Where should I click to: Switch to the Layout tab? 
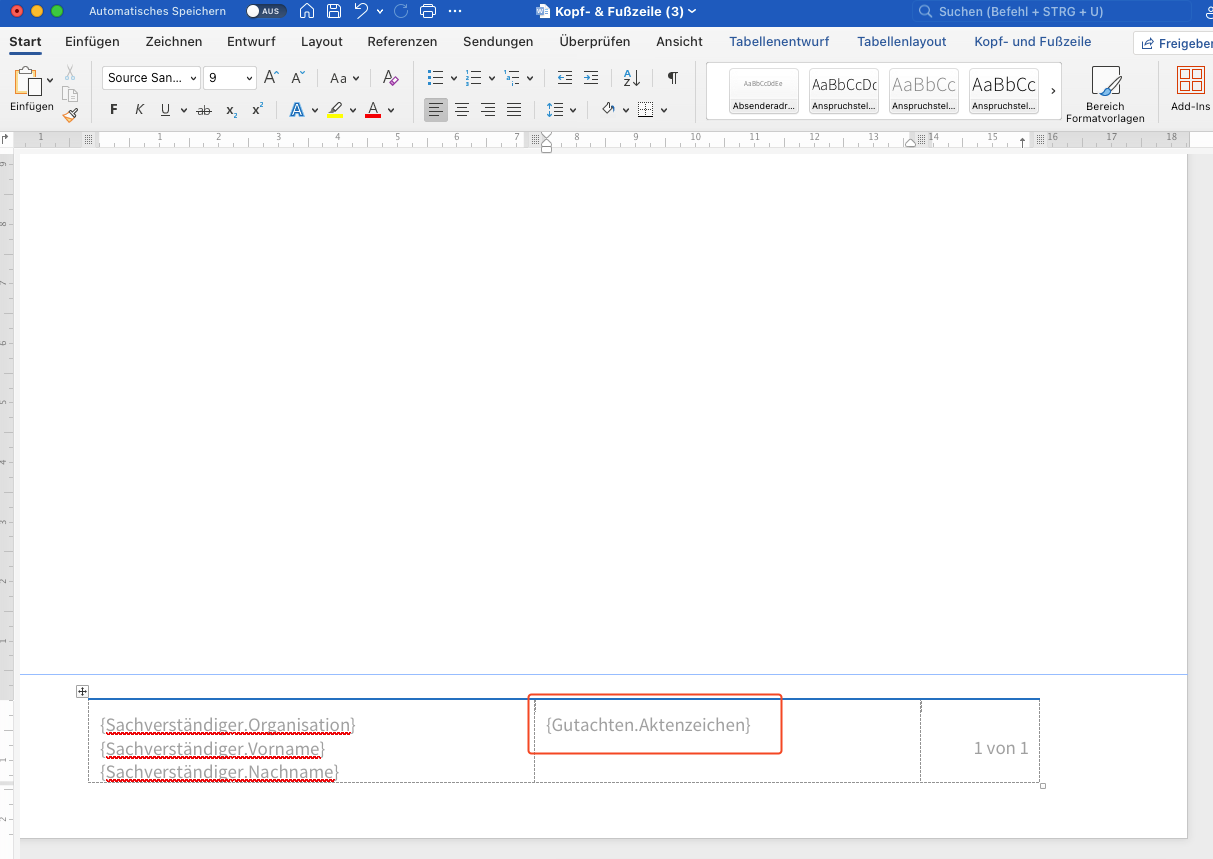coord(322,41)
